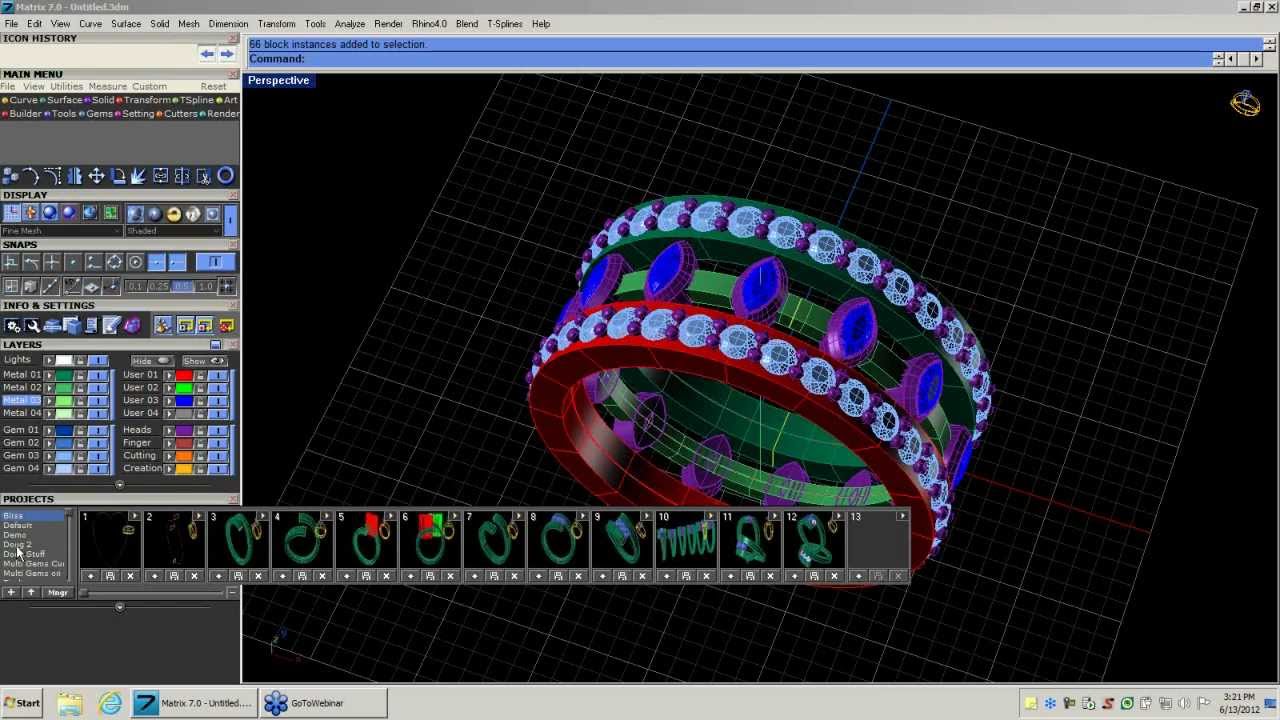
Task: Expand arrow next to Lights layer
Action: [49, 359]
